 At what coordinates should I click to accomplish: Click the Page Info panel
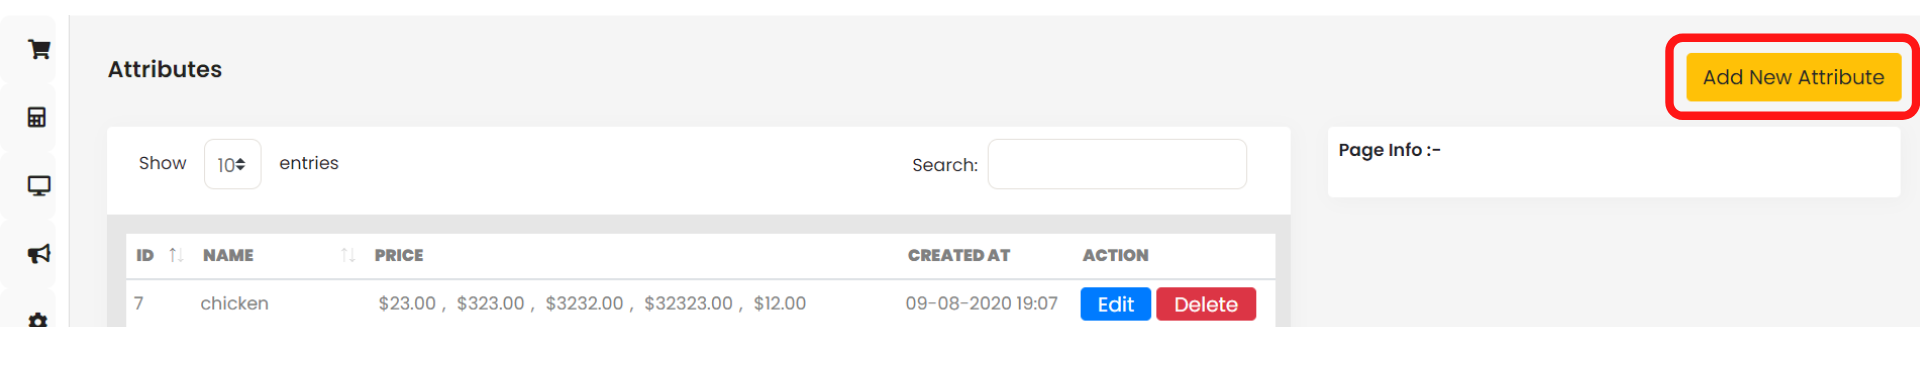pyautogui.click(x=1614, y=162)
